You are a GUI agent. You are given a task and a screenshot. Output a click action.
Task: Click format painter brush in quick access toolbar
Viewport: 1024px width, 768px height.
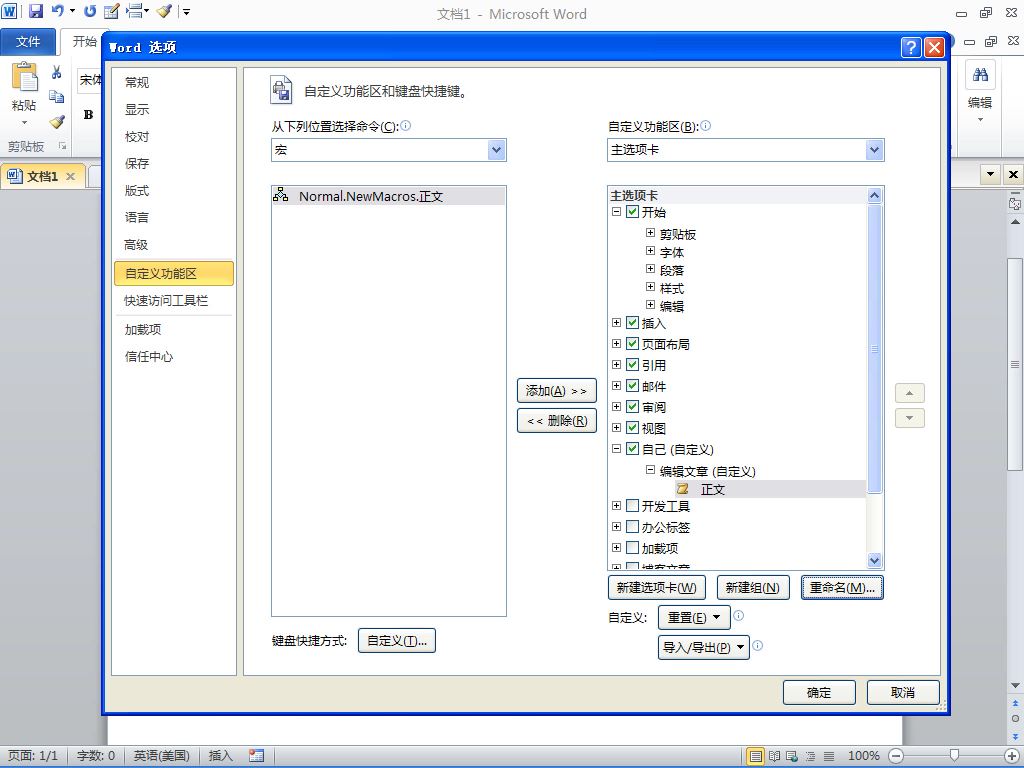[x=164, y=11]
